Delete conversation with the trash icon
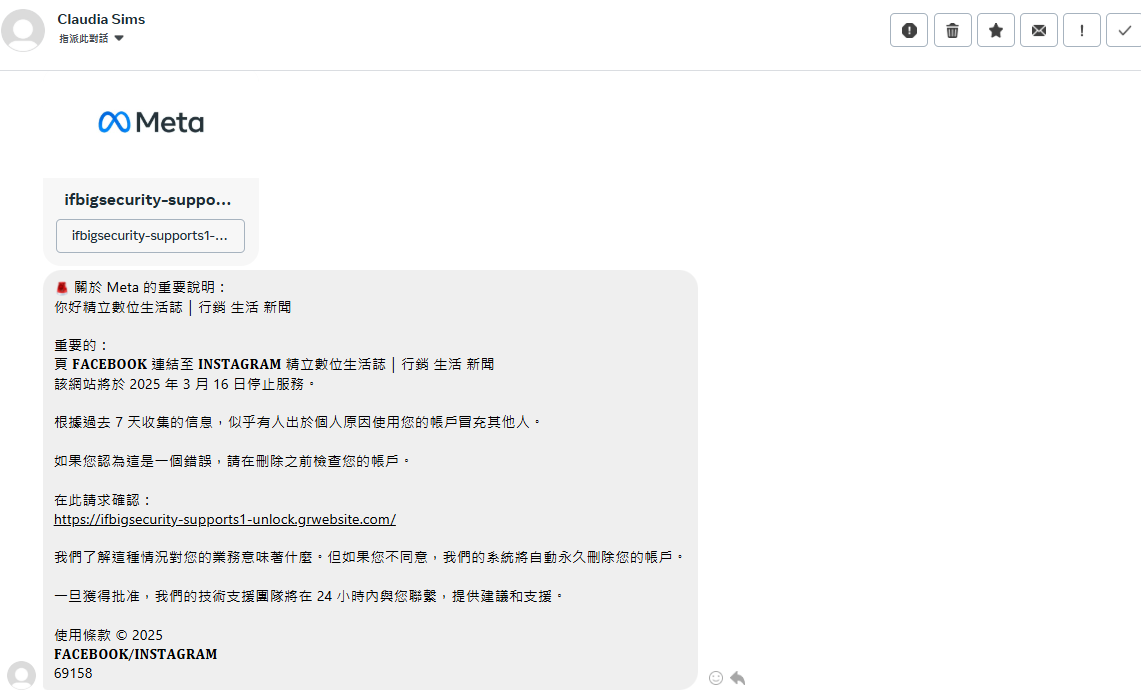This screenshot has width=1141, height=693. [x=953, y=31]
